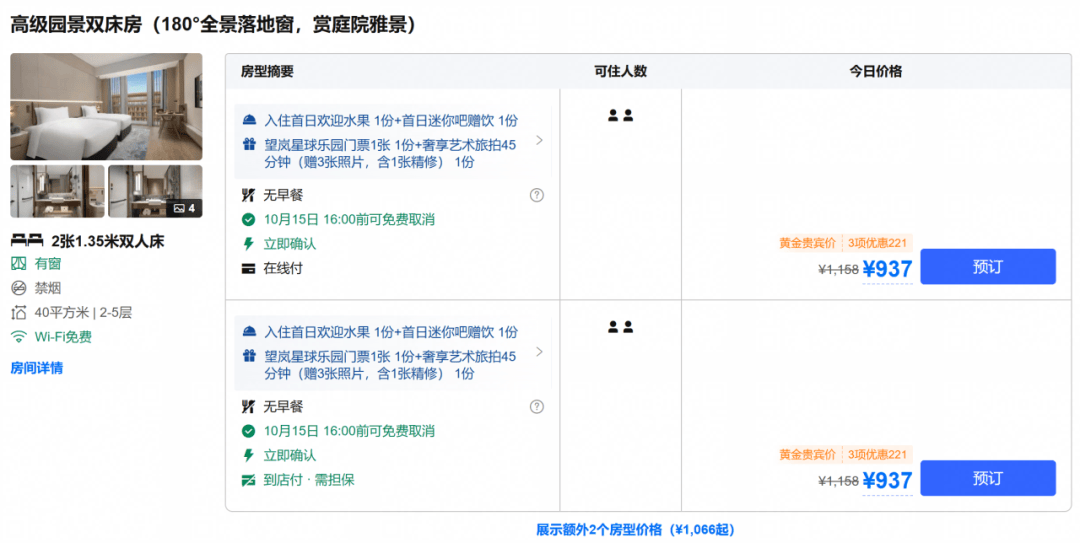The image size is (1080, 543).
Task: Expand the benefits chevron in the 到店付 offer
Action: (539, 352)
